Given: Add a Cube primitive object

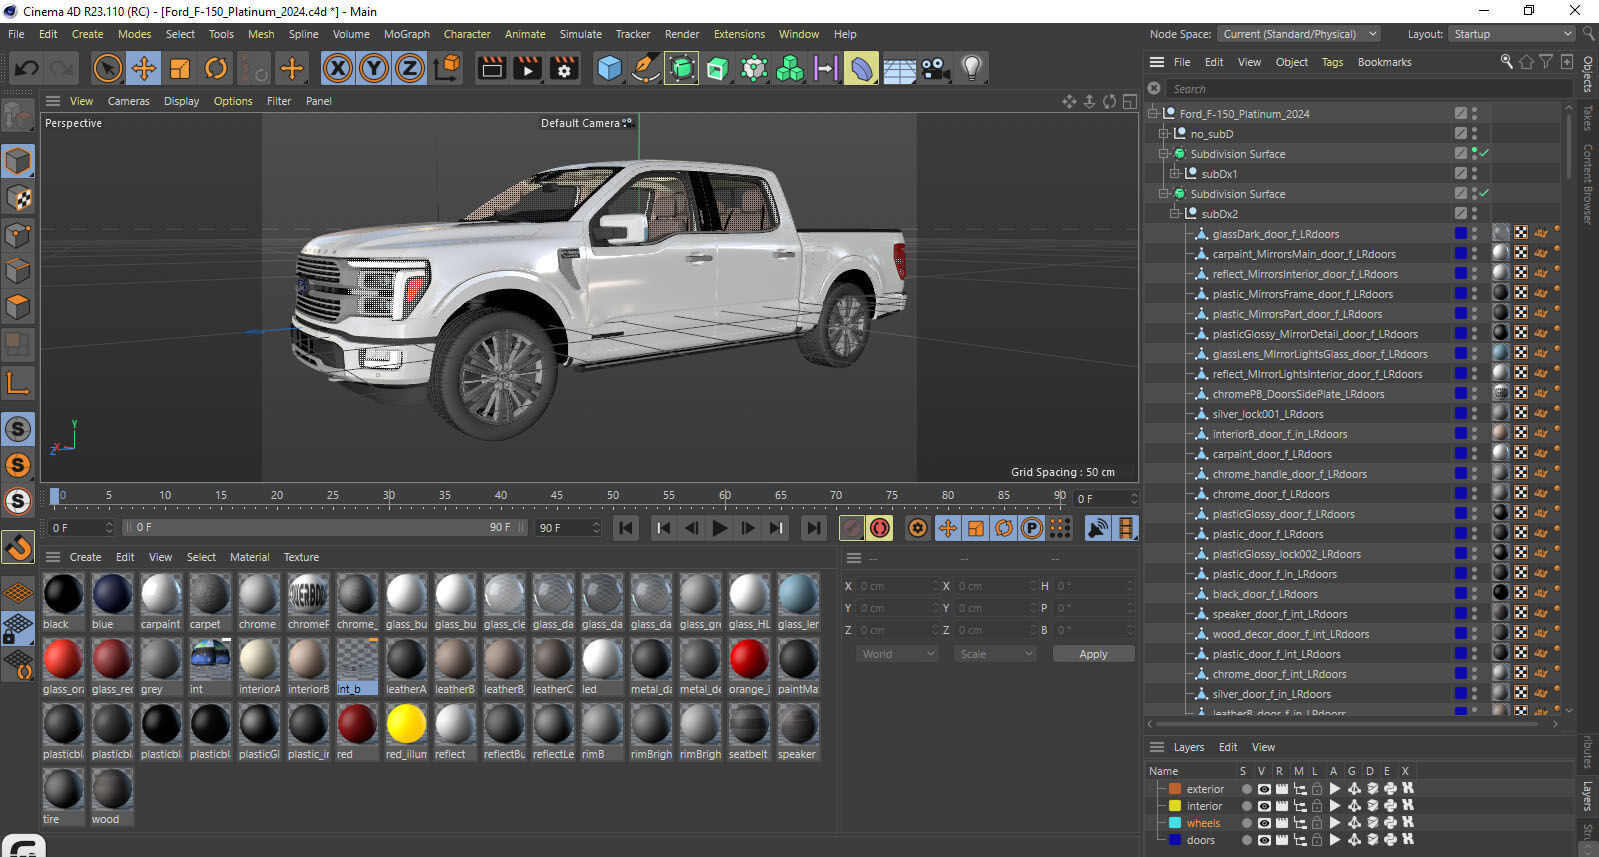Looking at the screenshot, I should 609,68.
